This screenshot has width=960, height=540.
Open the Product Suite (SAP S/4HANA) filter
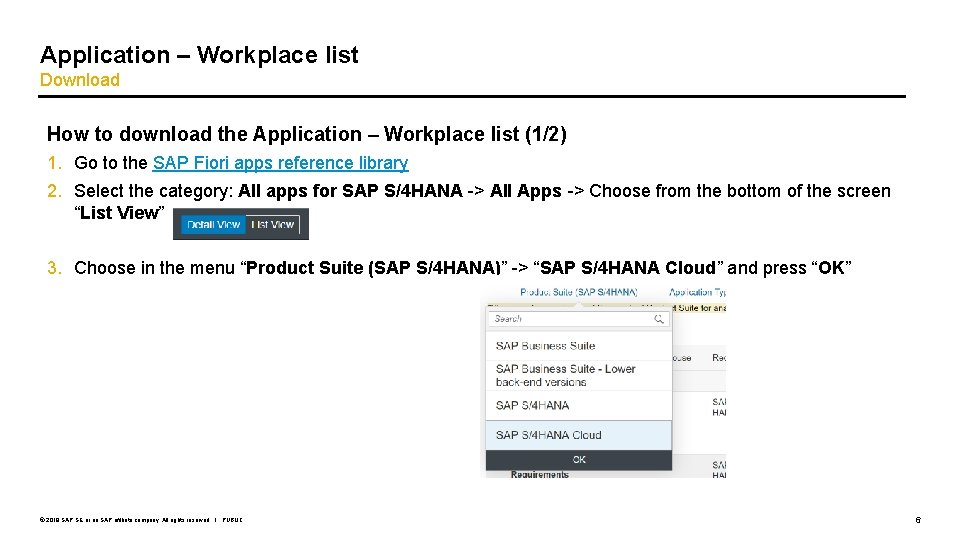coord(579,292)
